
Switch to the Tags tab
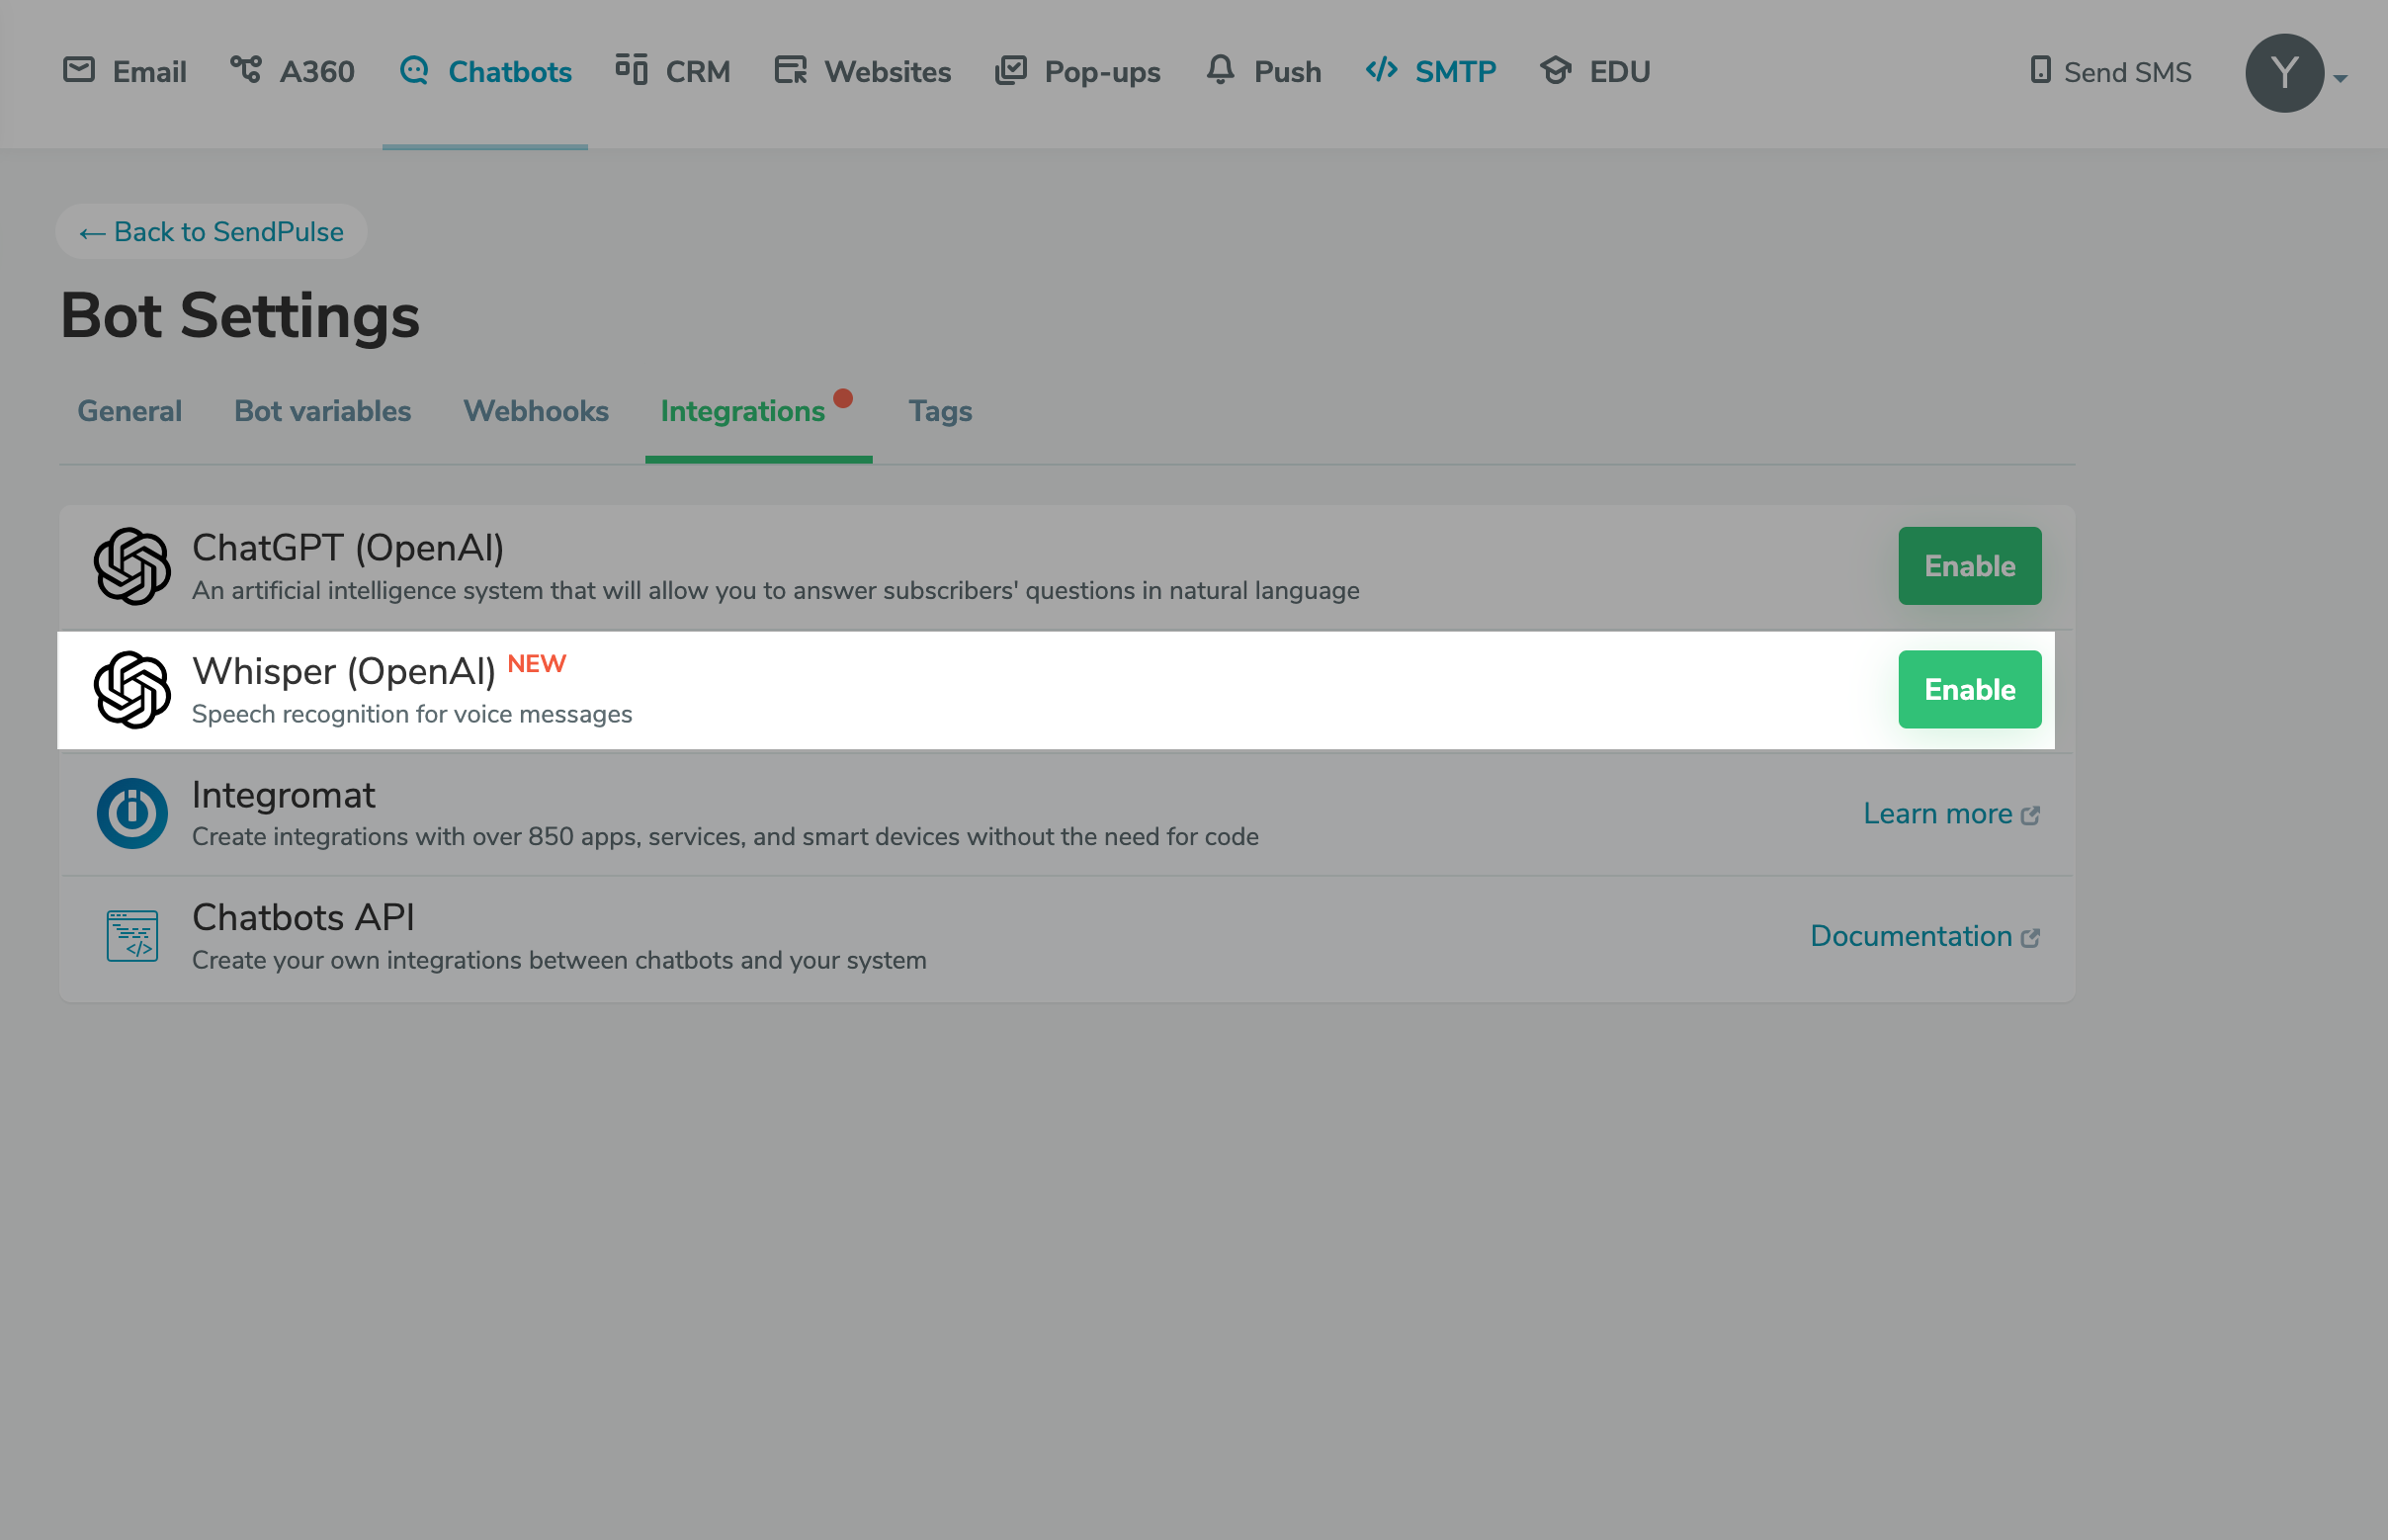(939, 411)
